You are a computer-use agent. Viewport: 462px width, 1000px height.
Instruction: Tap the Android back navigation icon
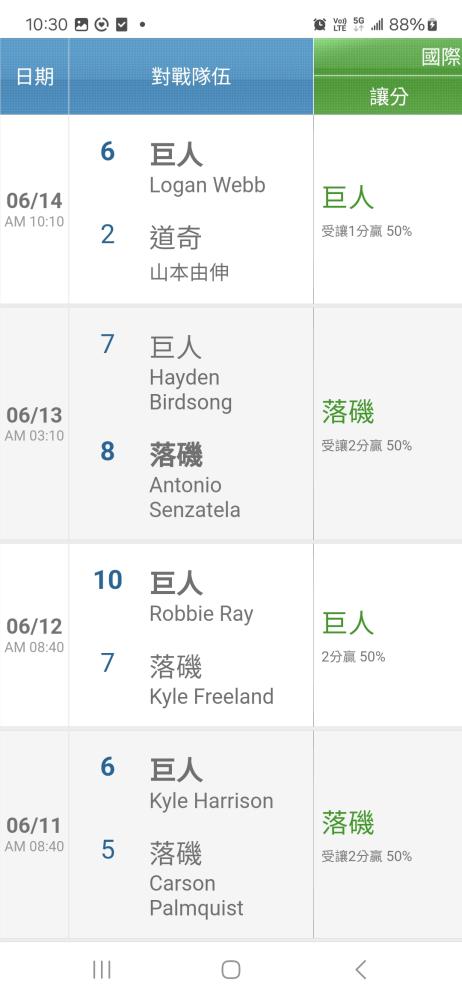tap(361, 970)
